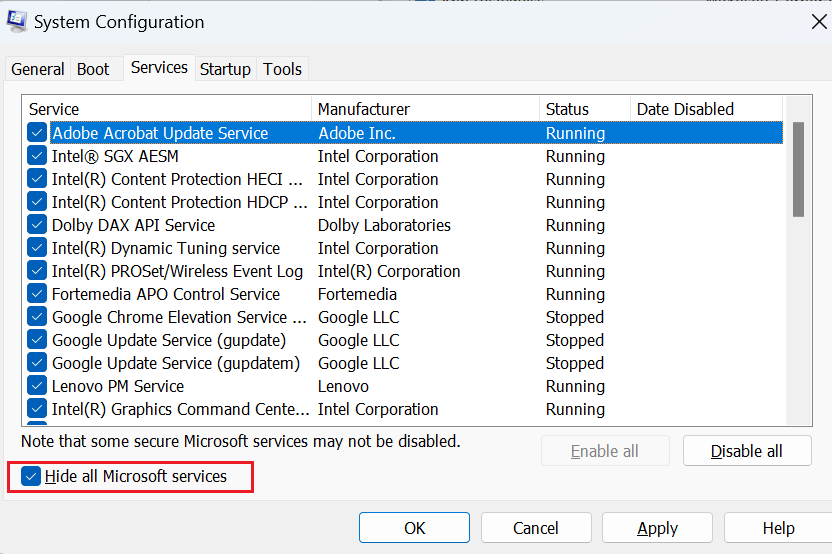Open the Tools tab
The image size is (832, 554).
282,69
